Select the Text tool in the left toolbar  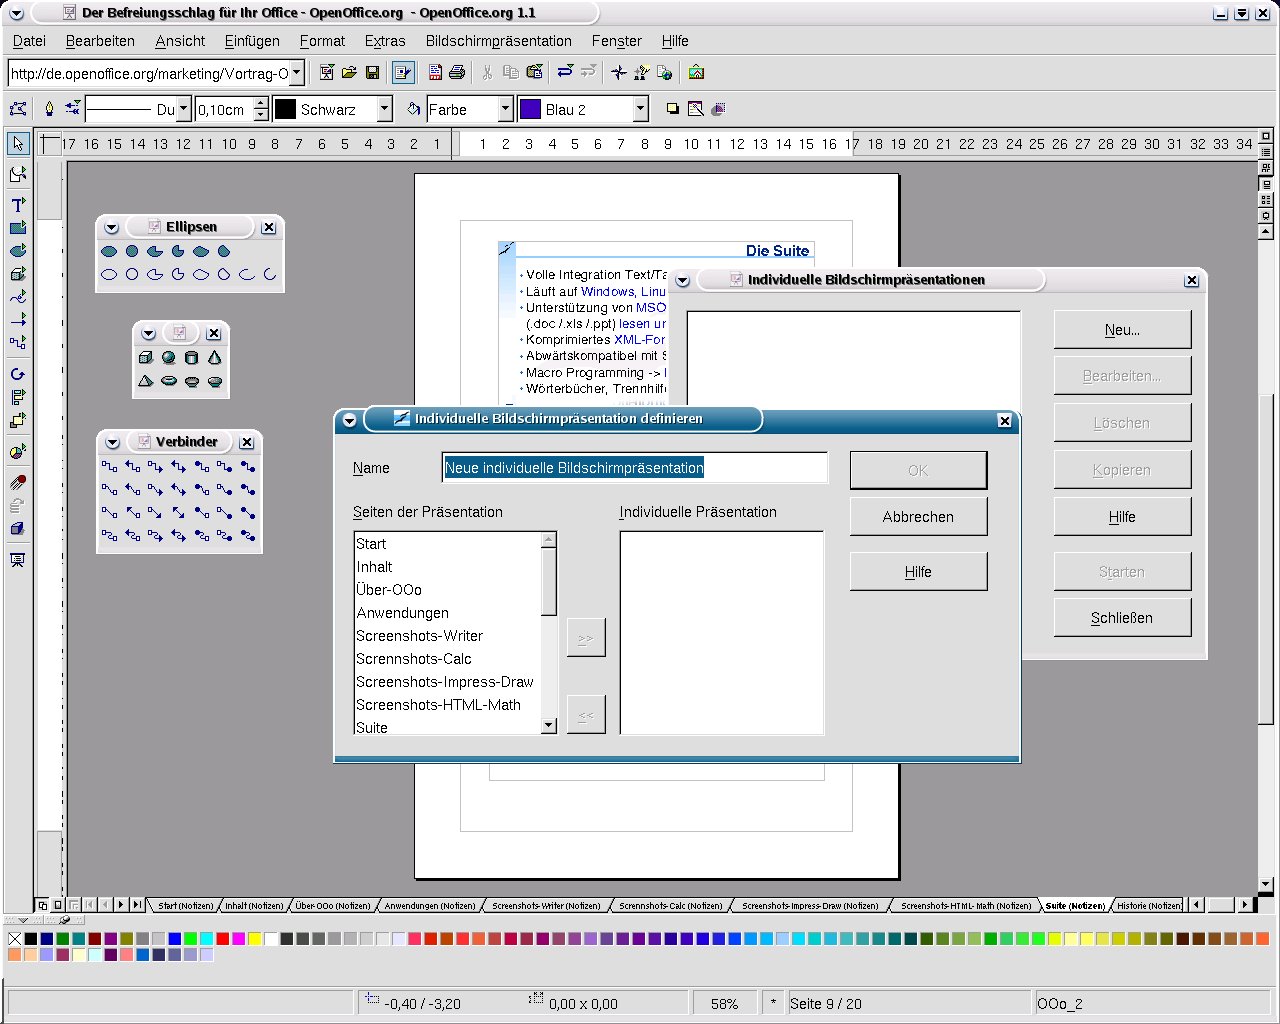pos(17,205)
